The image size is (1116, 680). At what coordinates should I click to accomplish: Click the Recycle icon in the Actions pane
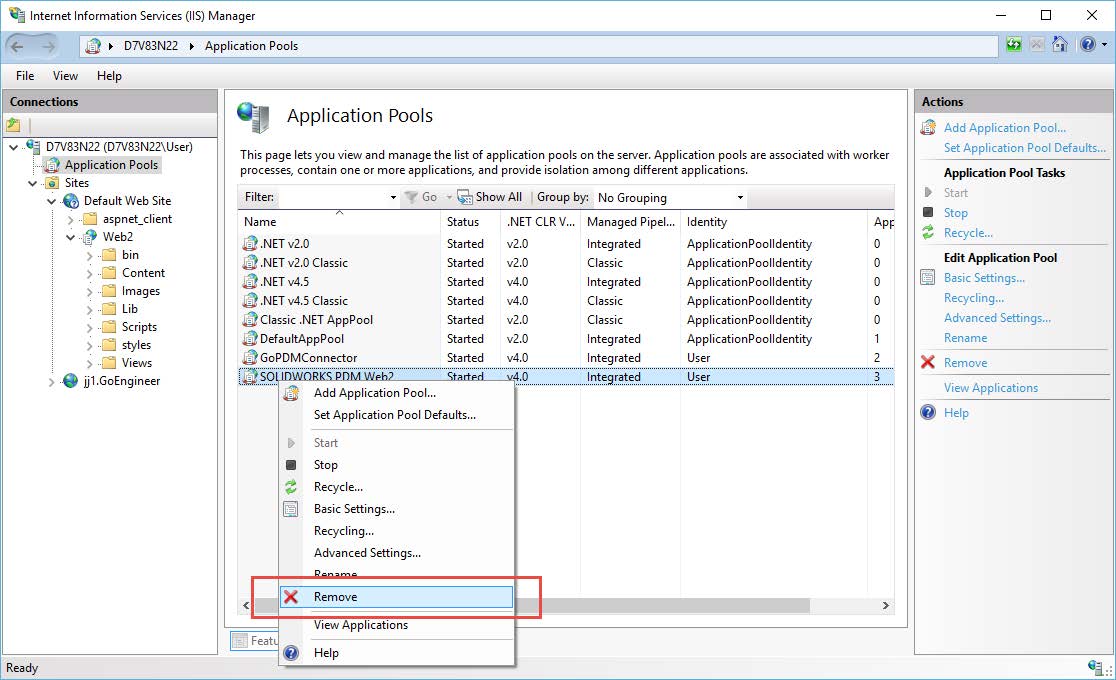(x=930, y=232)
